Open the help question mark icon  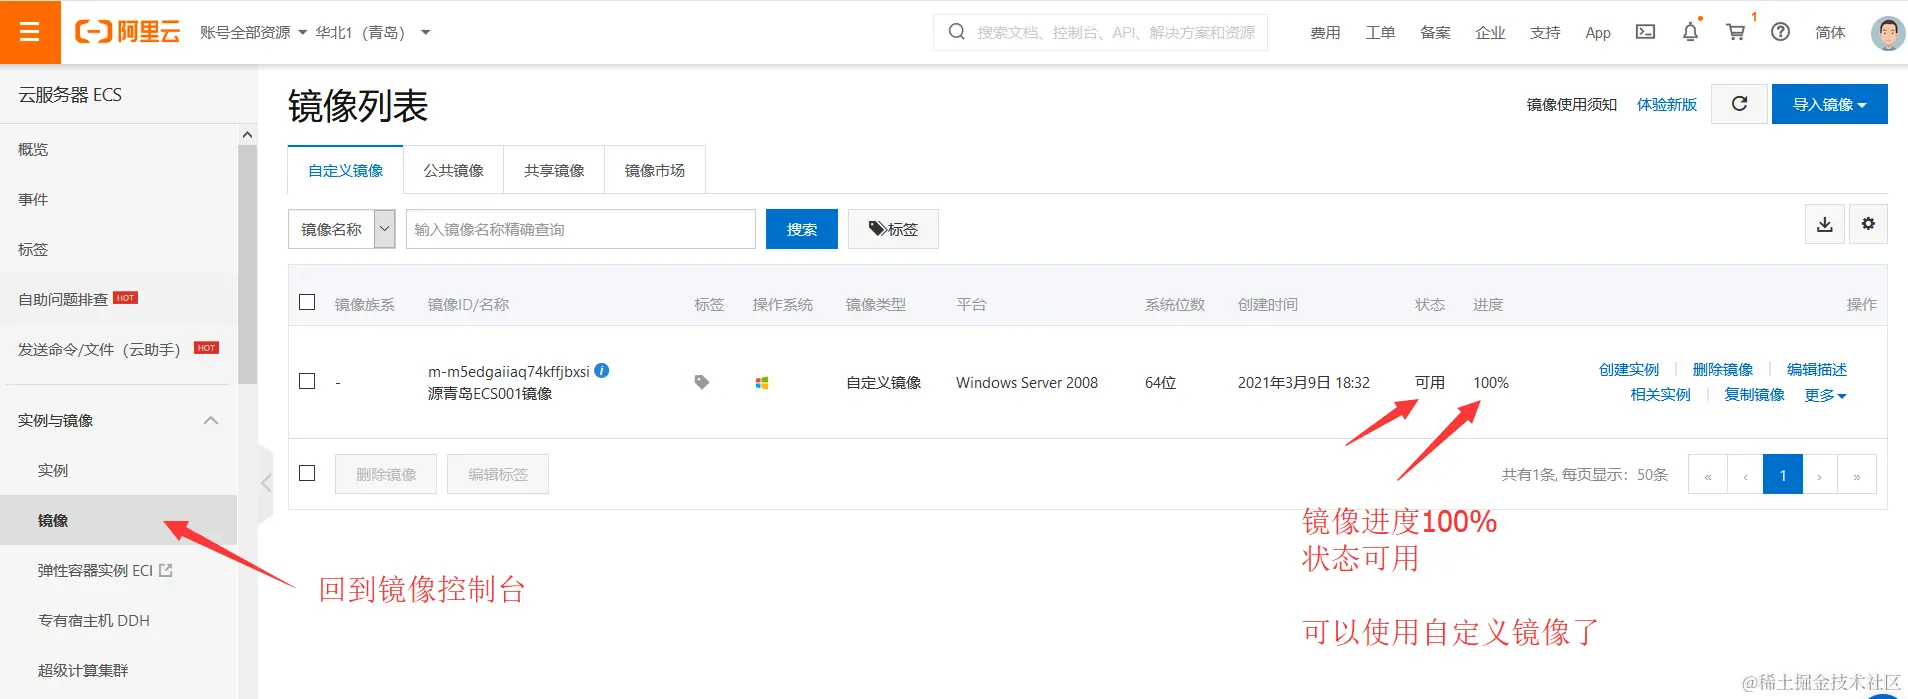coord(1780,32)
